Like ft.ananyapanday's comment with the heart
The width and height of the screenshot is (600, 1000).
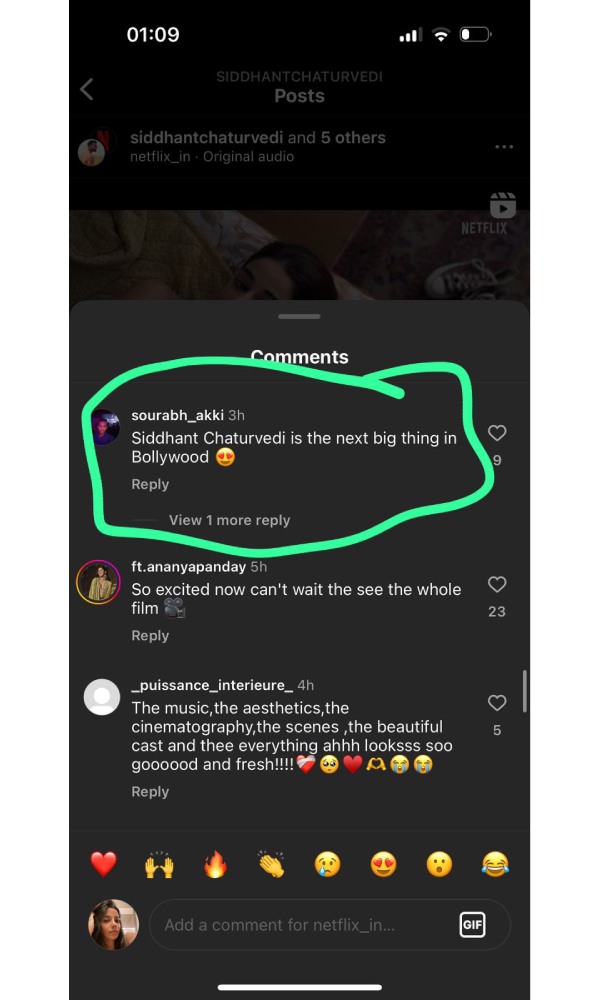click(497, 584)
